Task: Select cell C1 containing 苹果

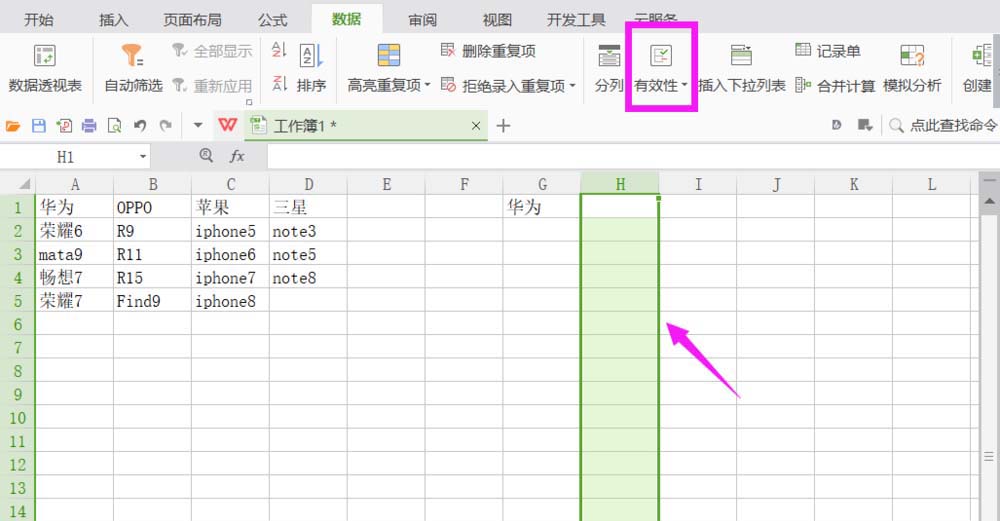Action: click(x=230, y=207)
